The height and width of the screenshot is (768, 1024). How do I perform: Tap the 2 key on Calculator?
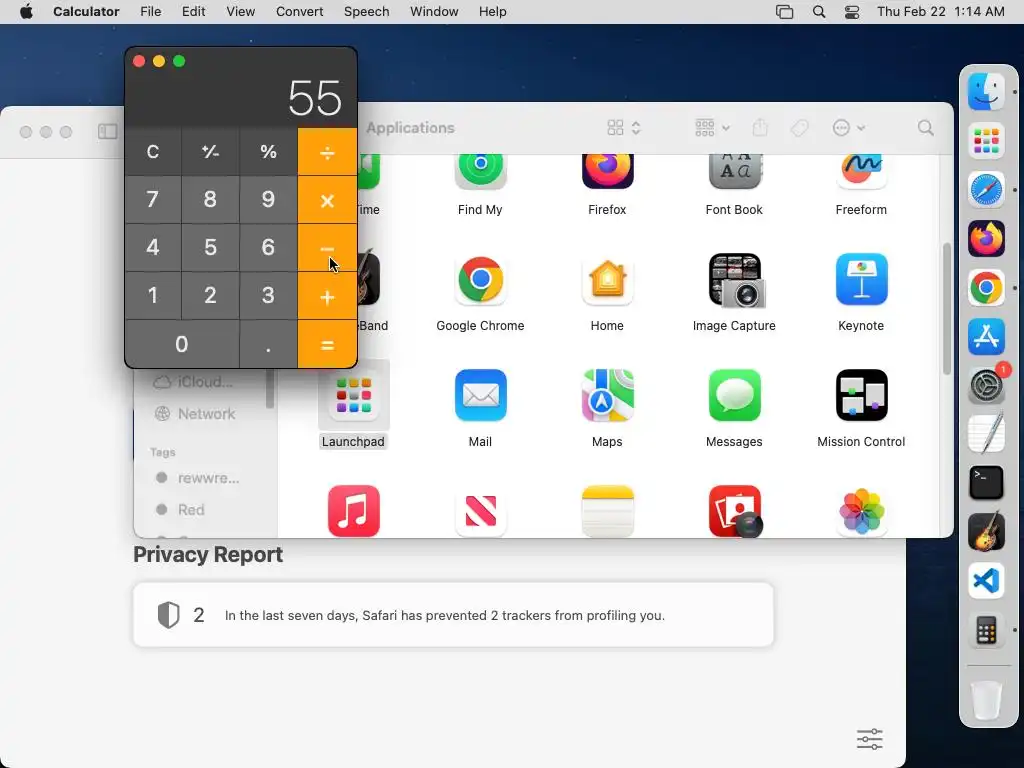click(x=210, y=296)
